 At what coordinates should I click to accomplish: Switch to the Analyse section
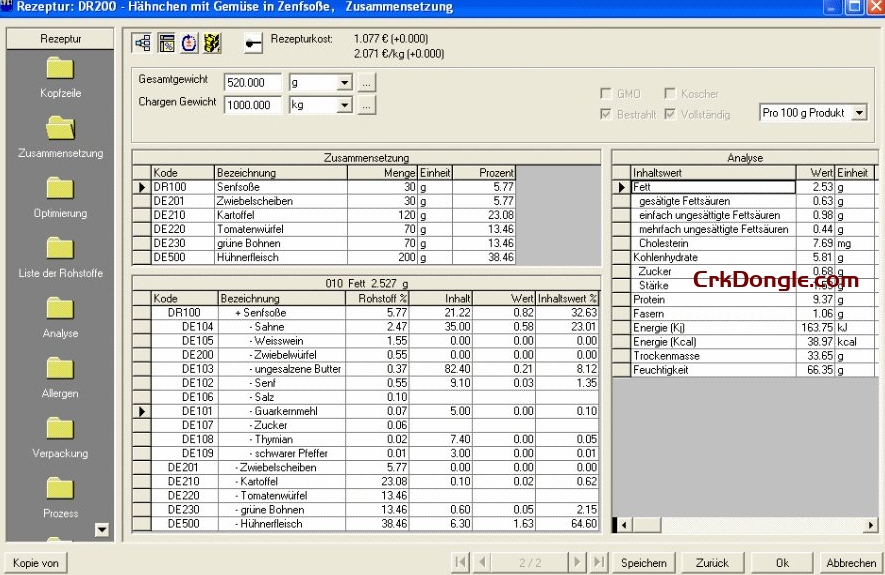pyautogui.click(x=60, y=308)
